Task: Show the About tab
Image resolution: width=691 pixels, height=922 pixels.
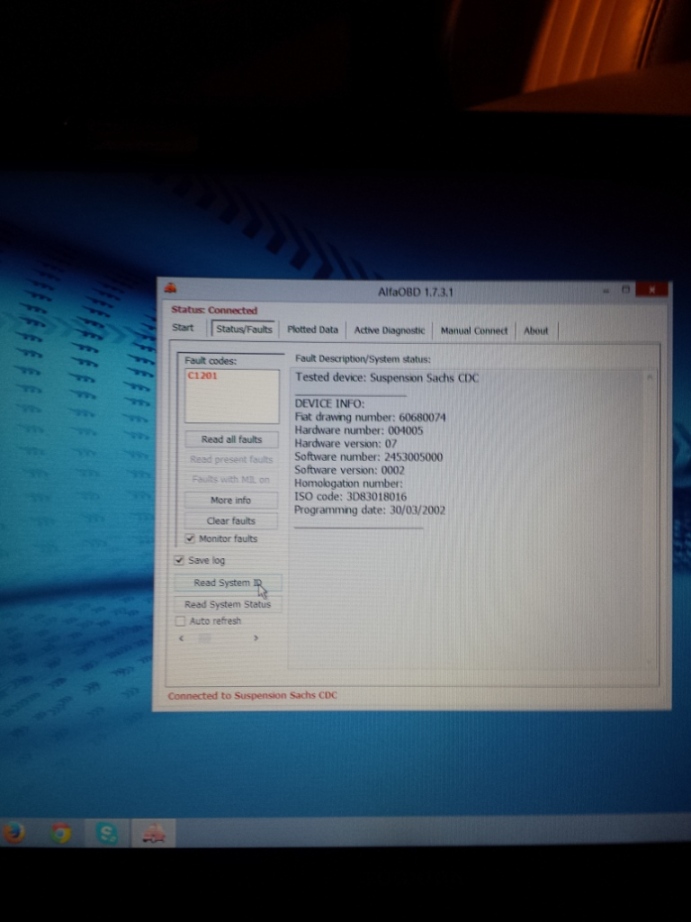Action: pos(536,331)
